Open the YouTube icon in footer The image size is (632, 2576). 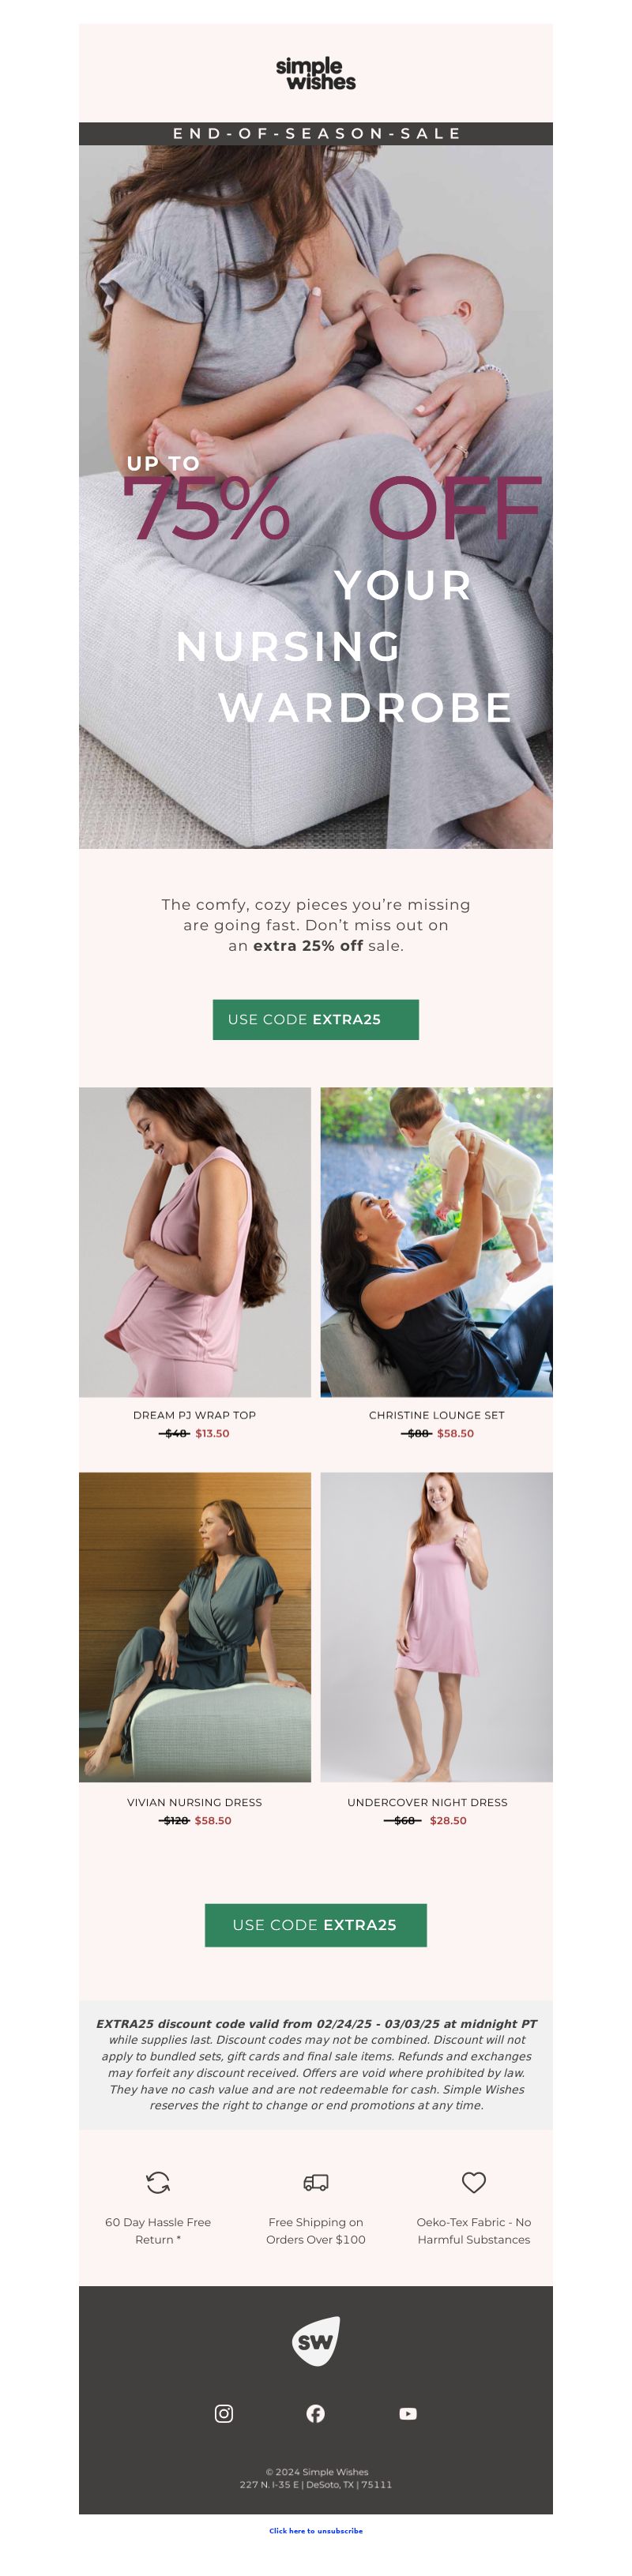coord(408,2413)
